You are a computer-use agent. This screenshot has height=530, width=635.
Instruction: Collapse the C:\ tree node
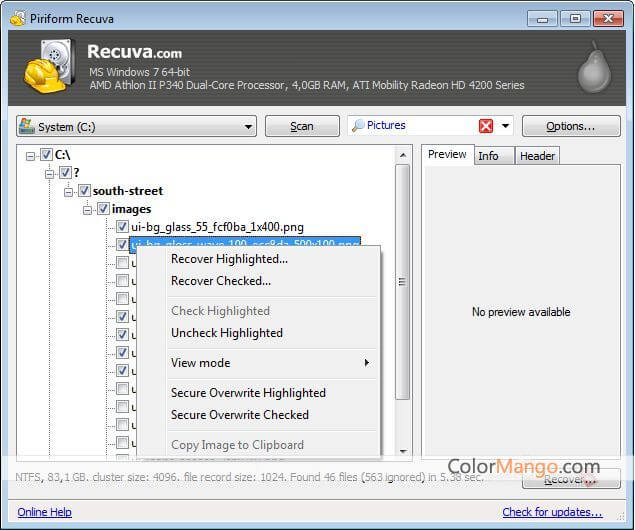(x=31, y=155)
